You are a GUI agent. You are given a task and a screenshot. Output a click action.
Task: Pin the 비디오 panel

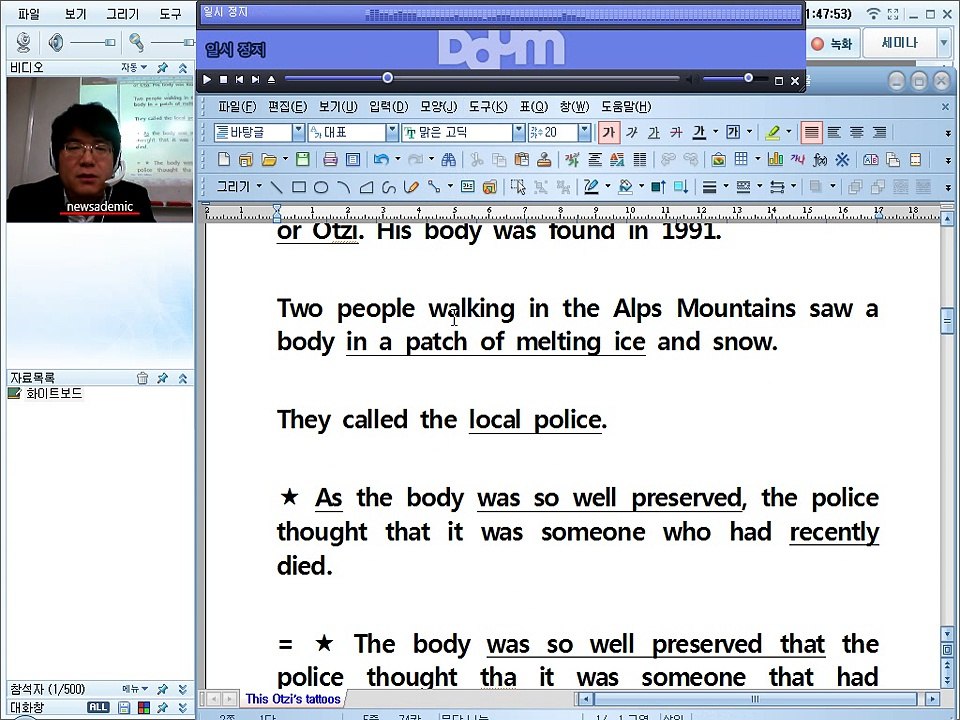162,67
